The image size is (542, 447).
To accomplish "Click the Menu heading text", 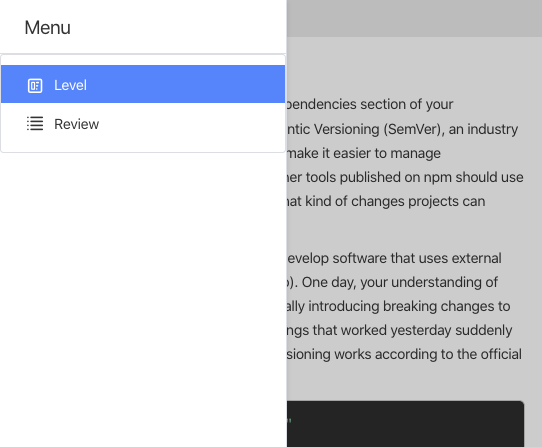I will pyautogui.click(x=48, y=28).
